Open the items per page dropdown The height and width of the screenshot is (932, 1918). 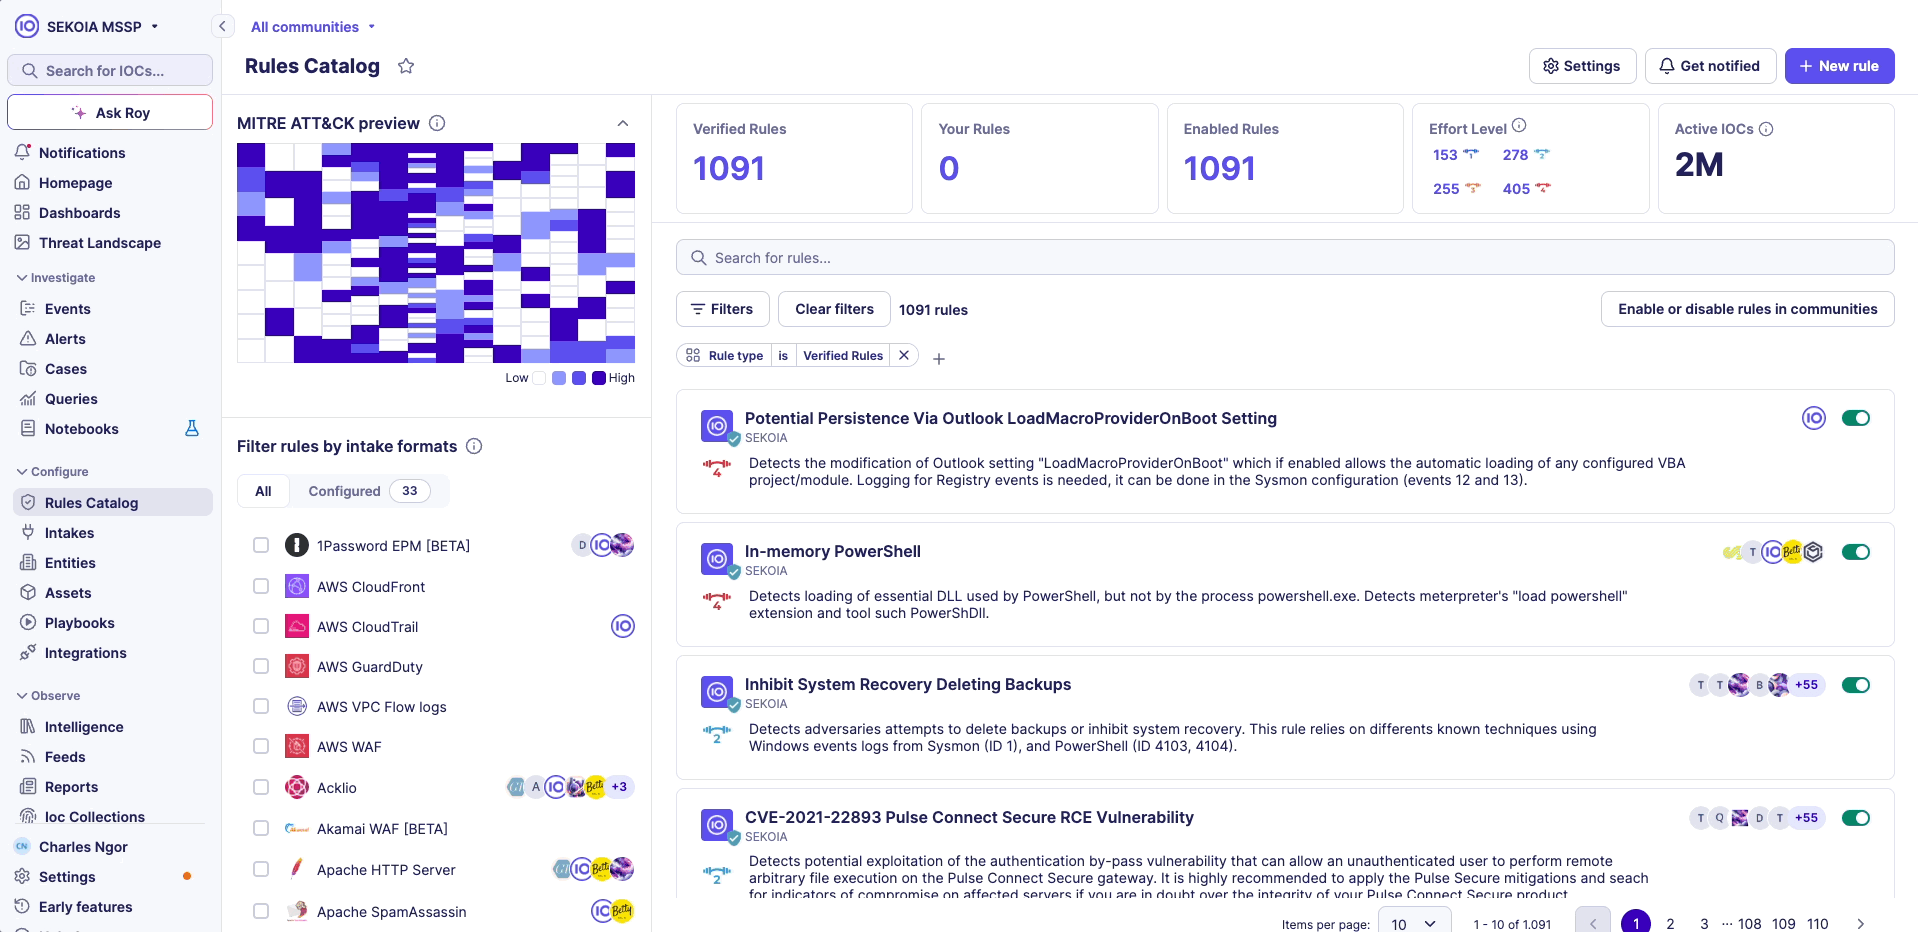(x=1414, y=923)
